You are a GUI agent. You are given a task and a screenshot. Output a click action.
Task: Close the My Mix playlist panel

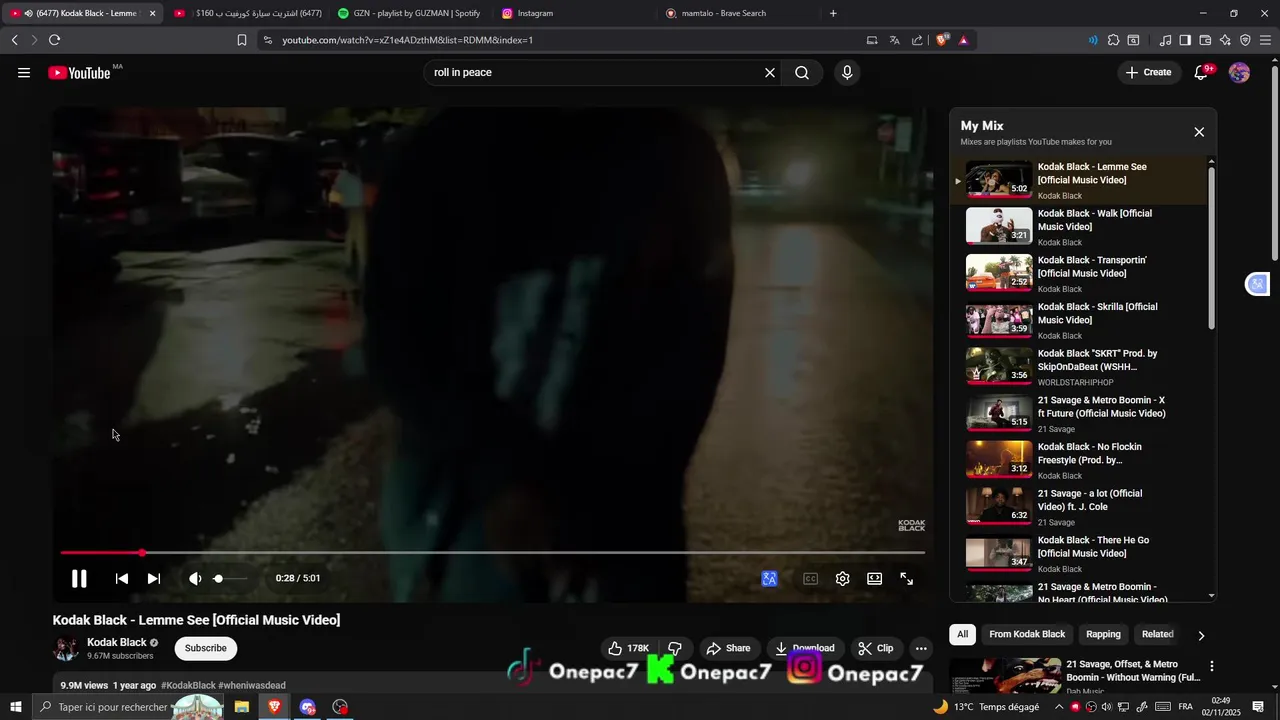point(1199,132)
